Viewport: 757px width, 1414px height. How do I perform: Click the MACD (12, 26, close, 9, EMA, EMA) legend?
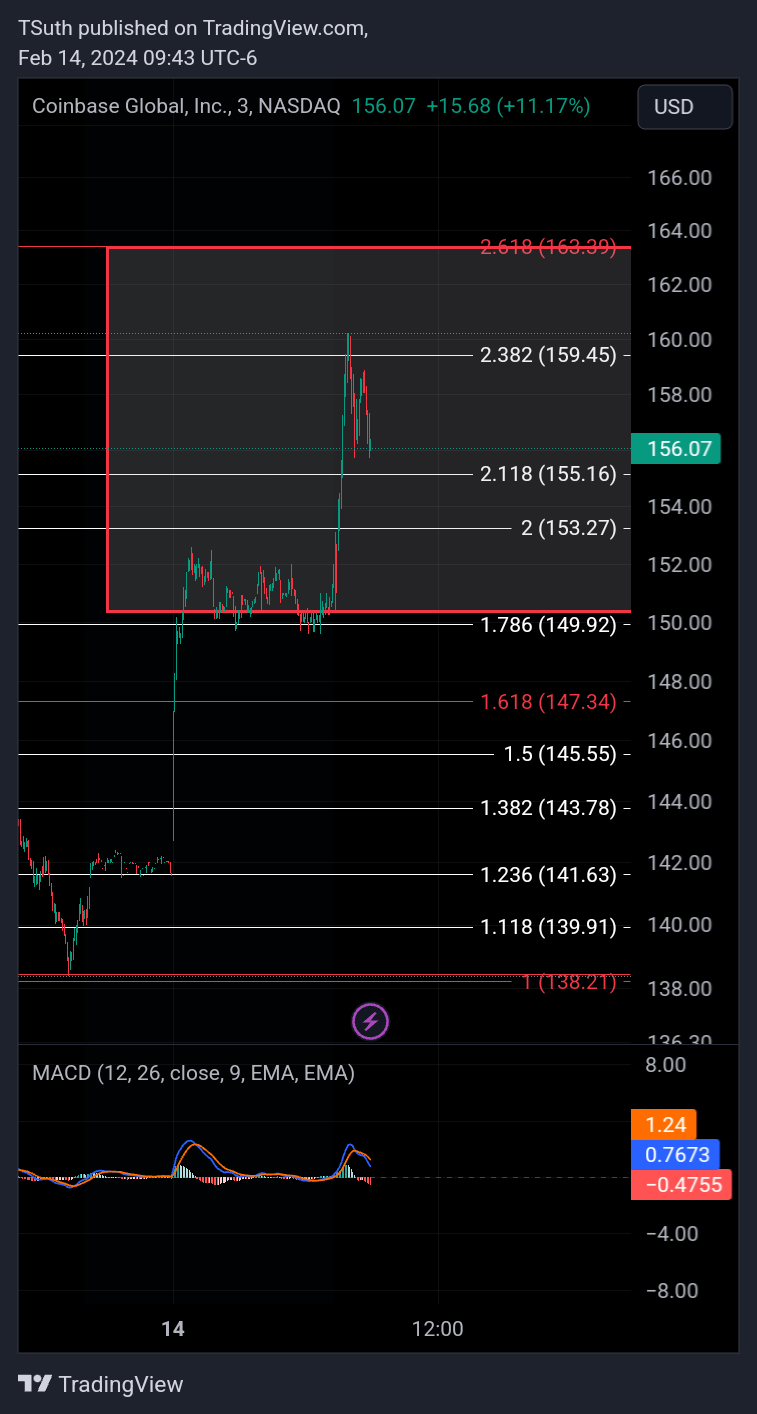(194, 1073)
